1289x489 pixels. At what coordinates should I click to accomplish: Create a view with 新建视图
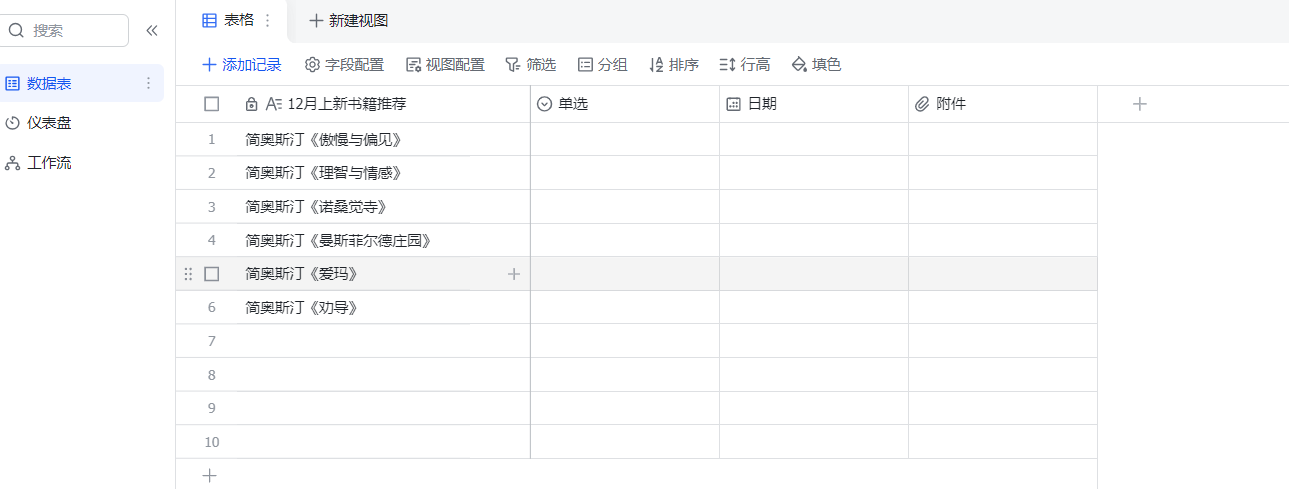pyautogui.click(x=348, y=20)
